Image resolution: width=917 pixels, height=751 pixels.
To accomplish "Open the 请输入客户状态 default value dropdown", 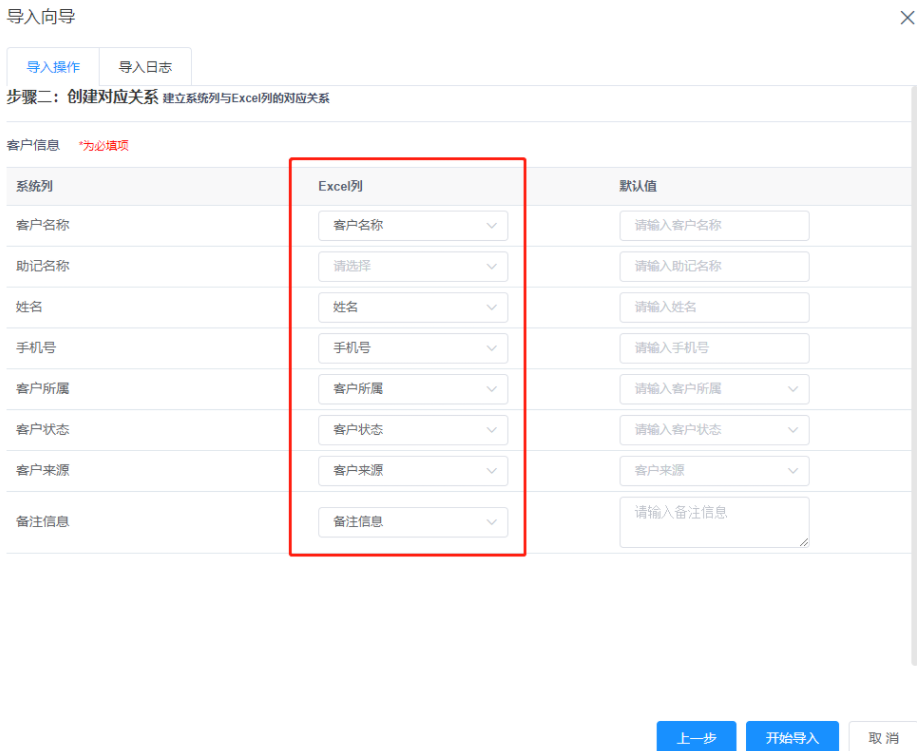I will click(713, 430).
